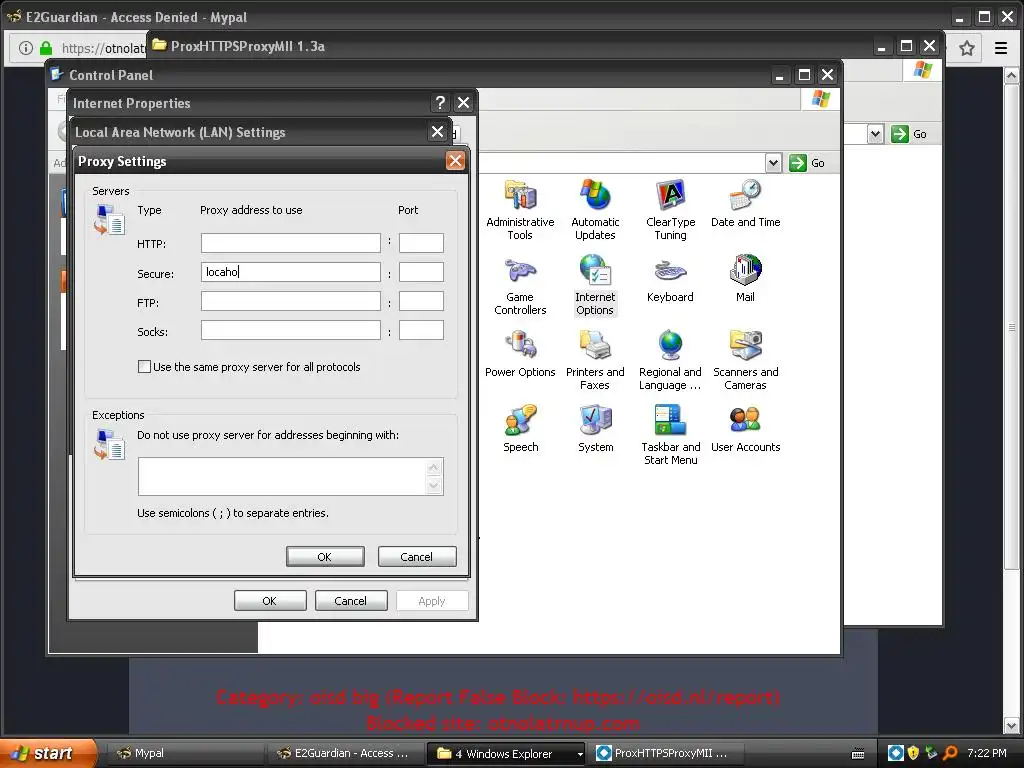Viewport: 1024px width, 768px height.
Task: Click Cancel in Internet Properties dialog
Action: (351, 601)
